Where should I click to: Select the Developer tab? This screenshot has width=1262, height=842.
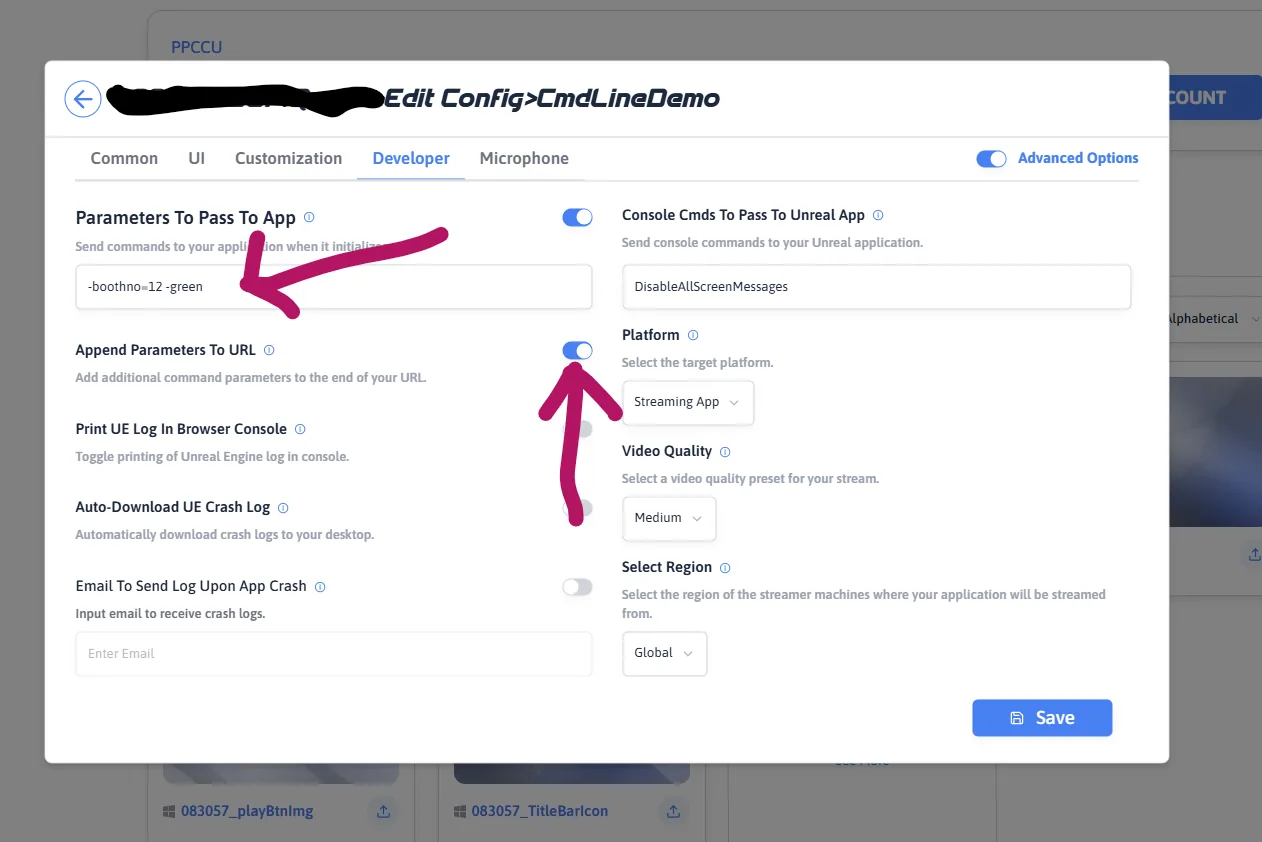tap(411, 158)
